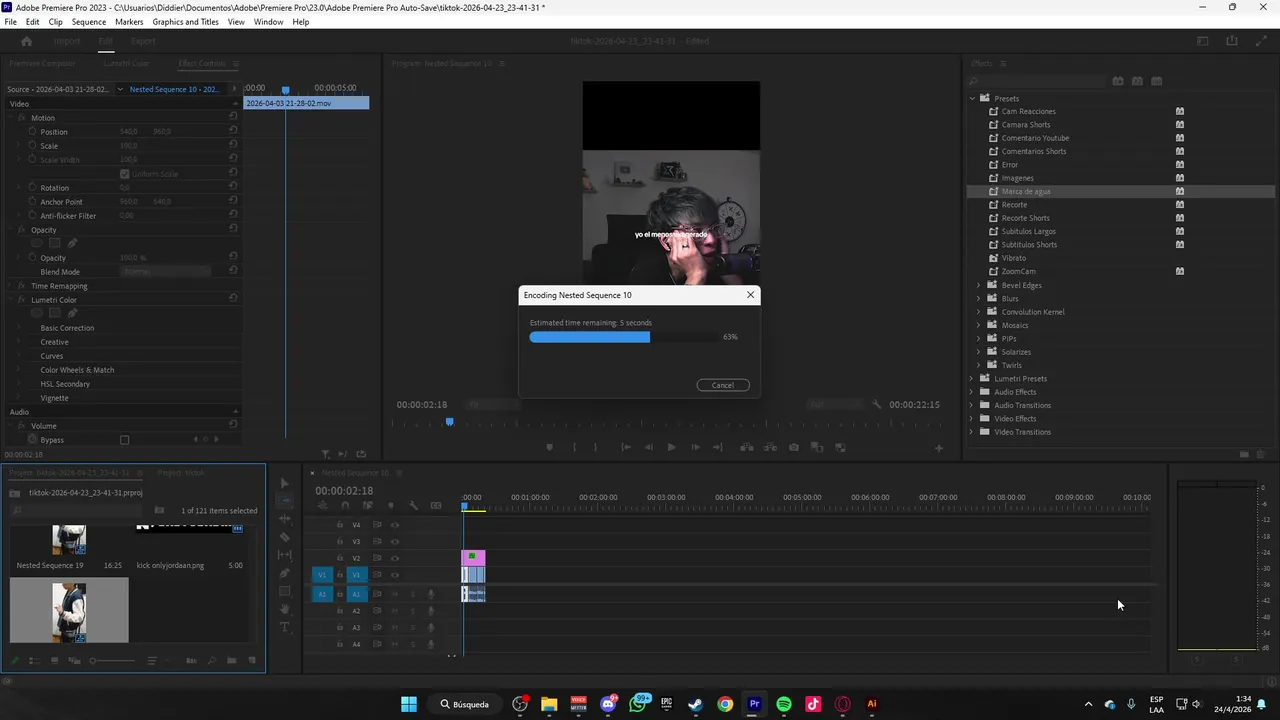Screen dimensions: 1280x720
Task: Open Program monitor settings wrench
Action: coord(877,404)
